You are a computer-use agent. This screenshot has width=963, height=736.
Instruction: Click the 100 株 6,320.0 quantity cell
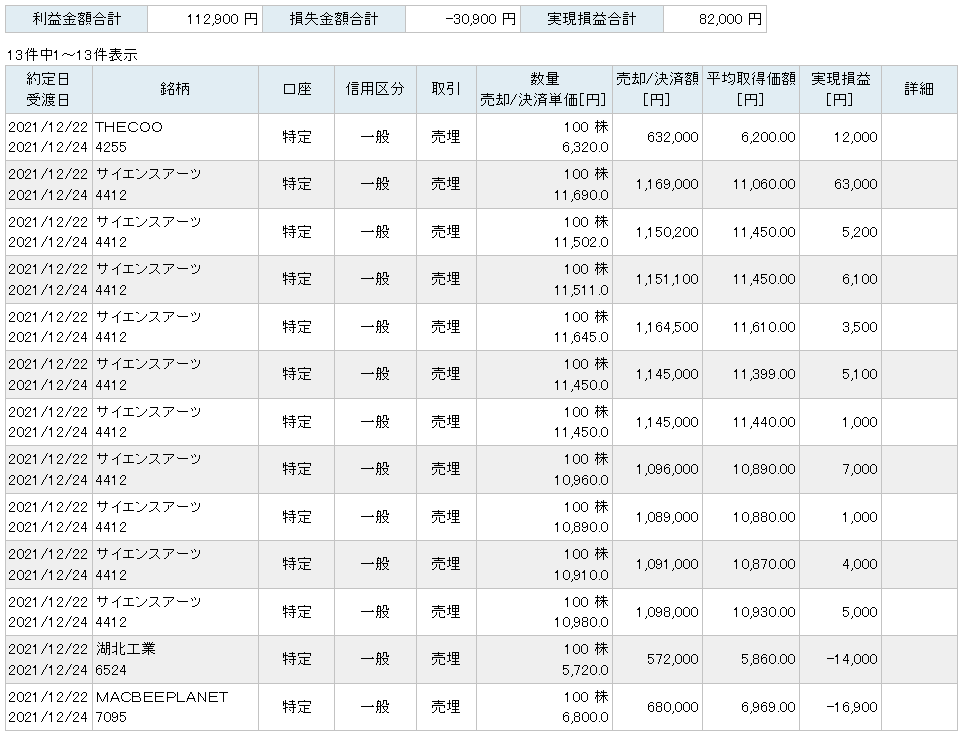point(544,137)
